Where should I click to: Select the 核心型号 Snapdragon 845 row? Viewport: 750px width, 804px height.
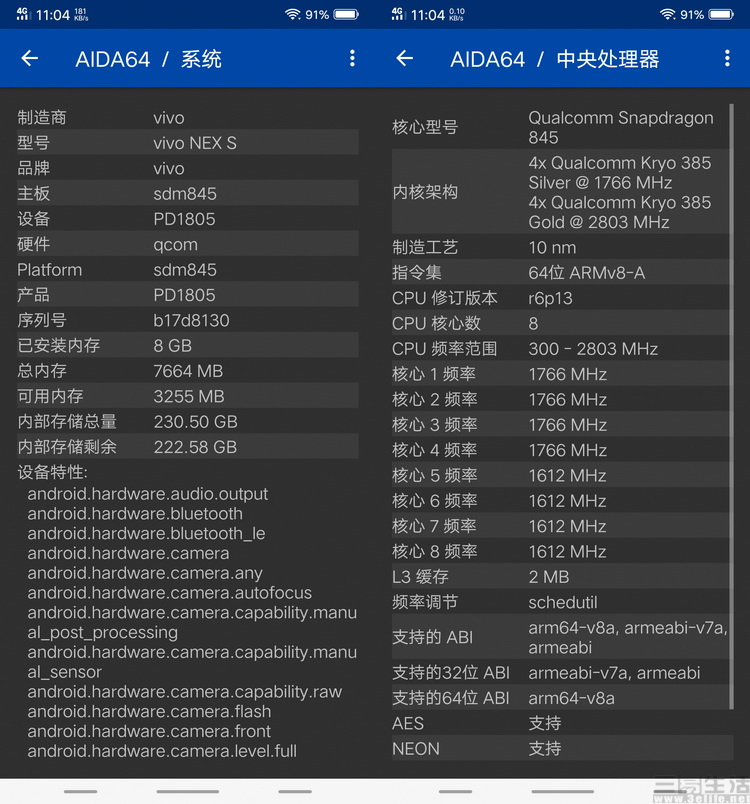[562, 127]
